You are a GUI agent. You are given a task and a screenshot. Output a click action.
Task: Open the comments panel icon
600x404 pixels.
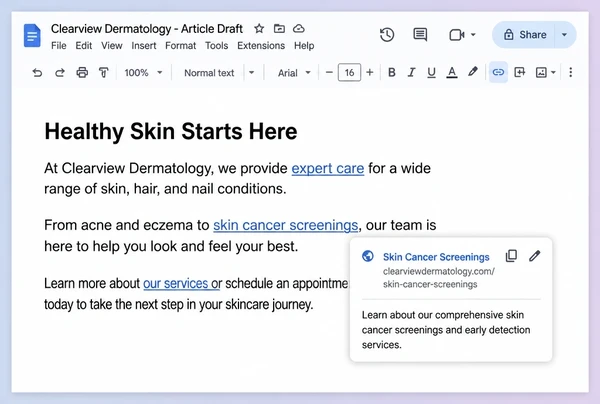420,35
